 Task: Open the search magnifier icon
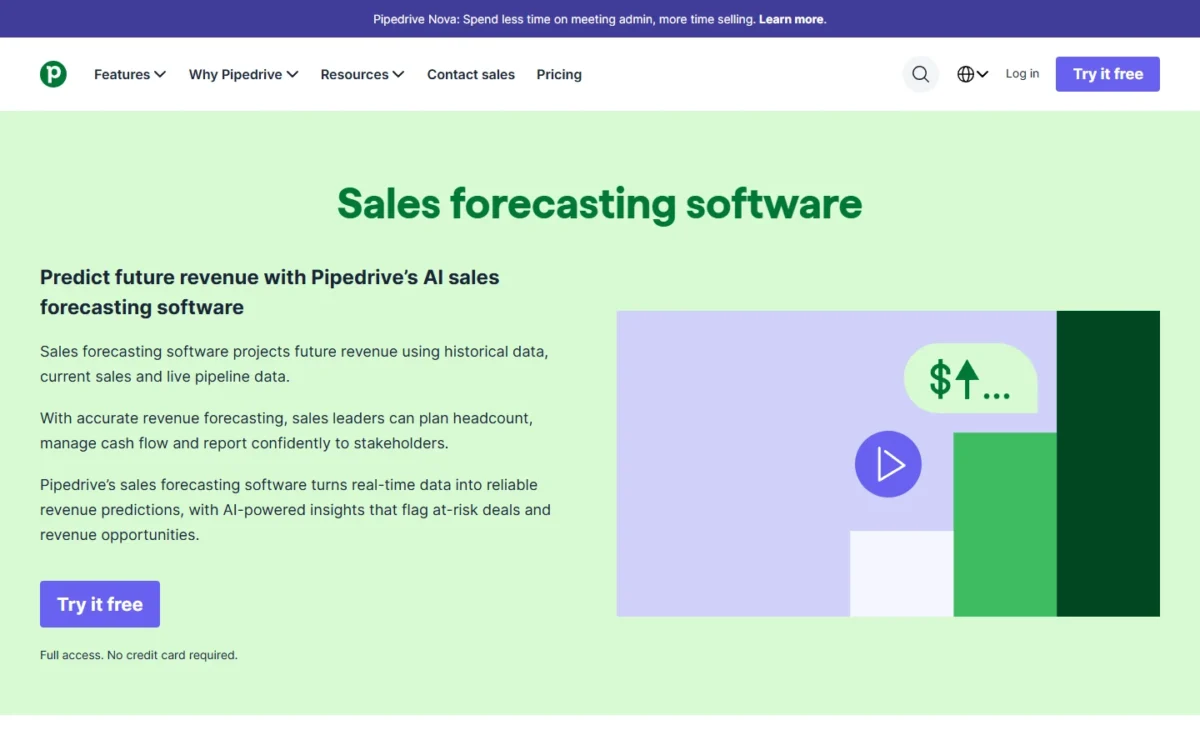tap(921, 74)
